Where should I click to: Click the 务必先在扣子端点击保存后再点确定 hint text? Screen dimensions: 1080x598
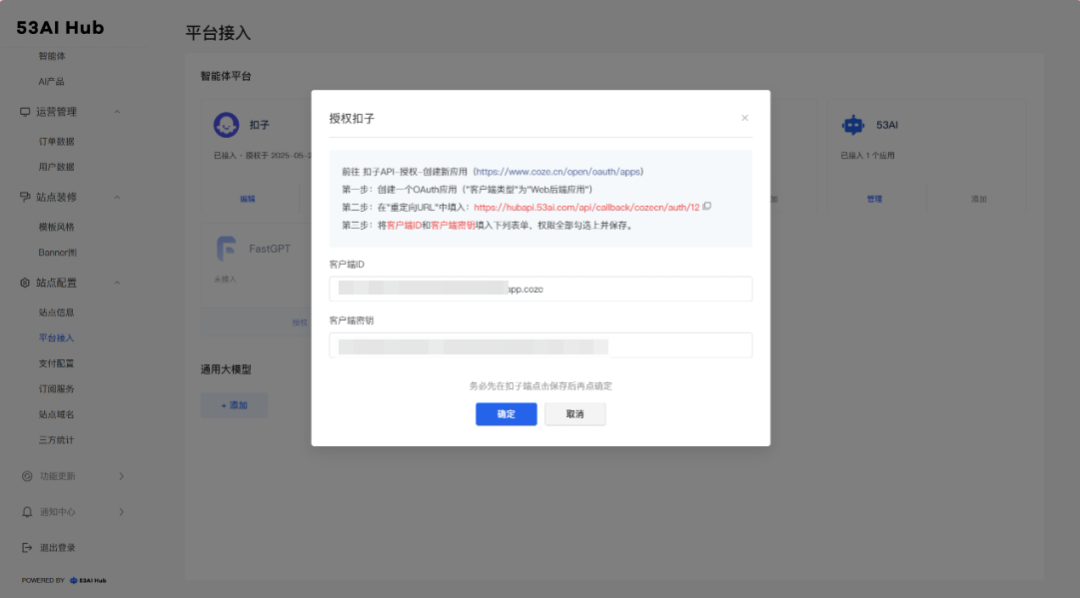pos(541,386)
